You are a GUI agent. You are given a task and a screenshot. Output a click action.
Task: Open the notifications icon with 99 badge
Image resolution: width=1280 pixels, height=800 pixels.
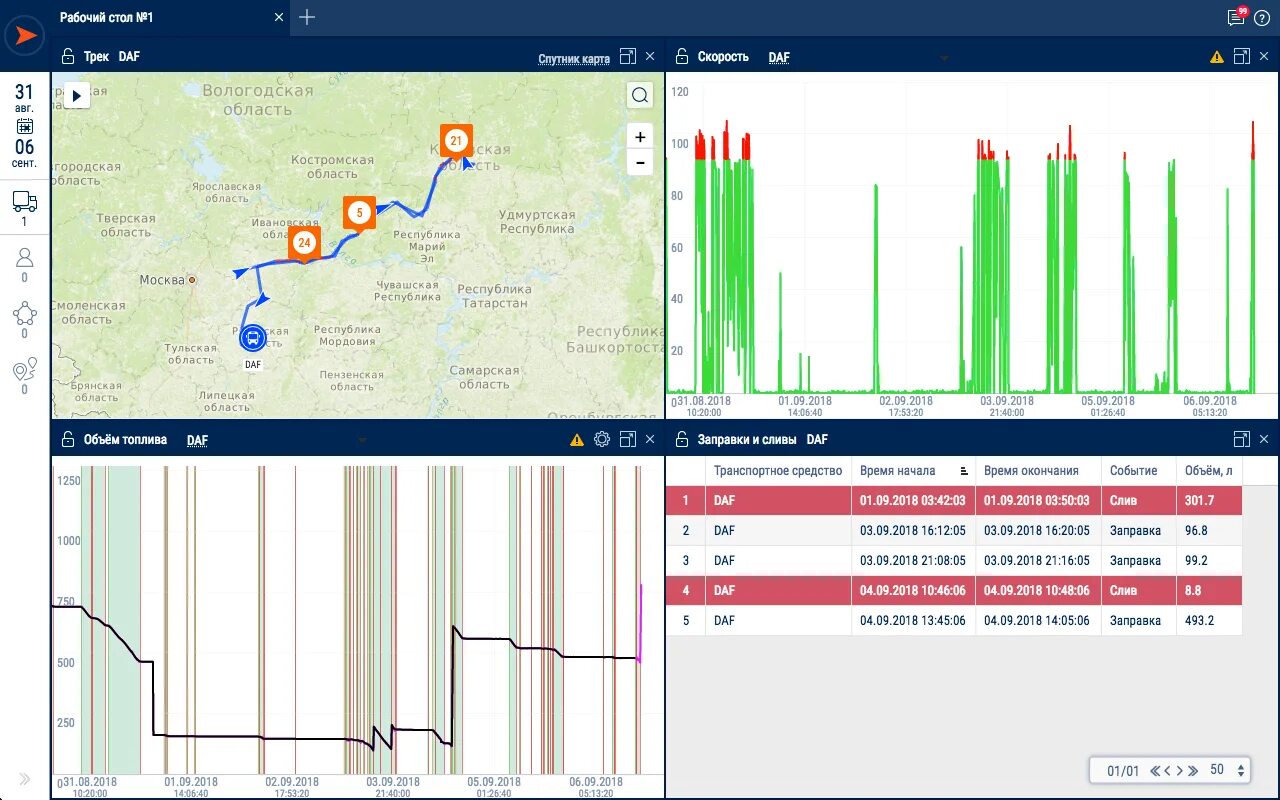coord(1238,16)
